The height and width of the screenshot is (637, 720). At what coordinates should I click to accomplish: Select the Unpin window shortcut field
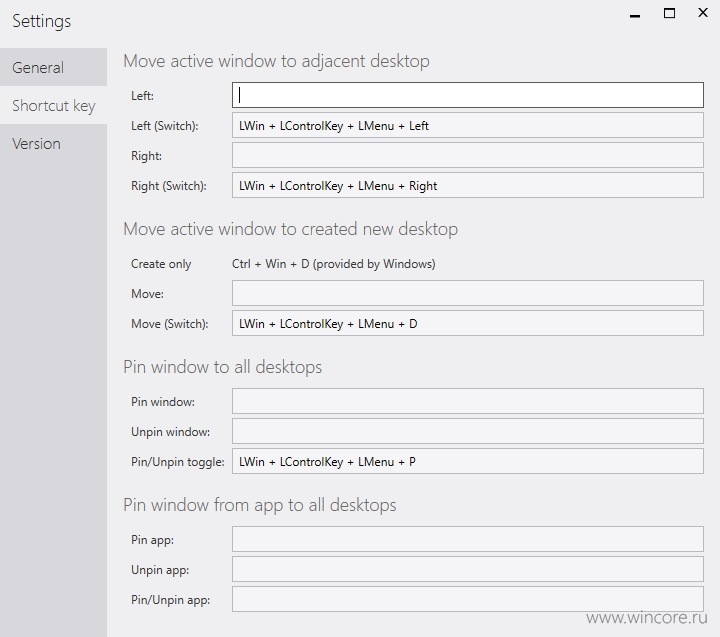pyautogui.click(x=467, y=431)
